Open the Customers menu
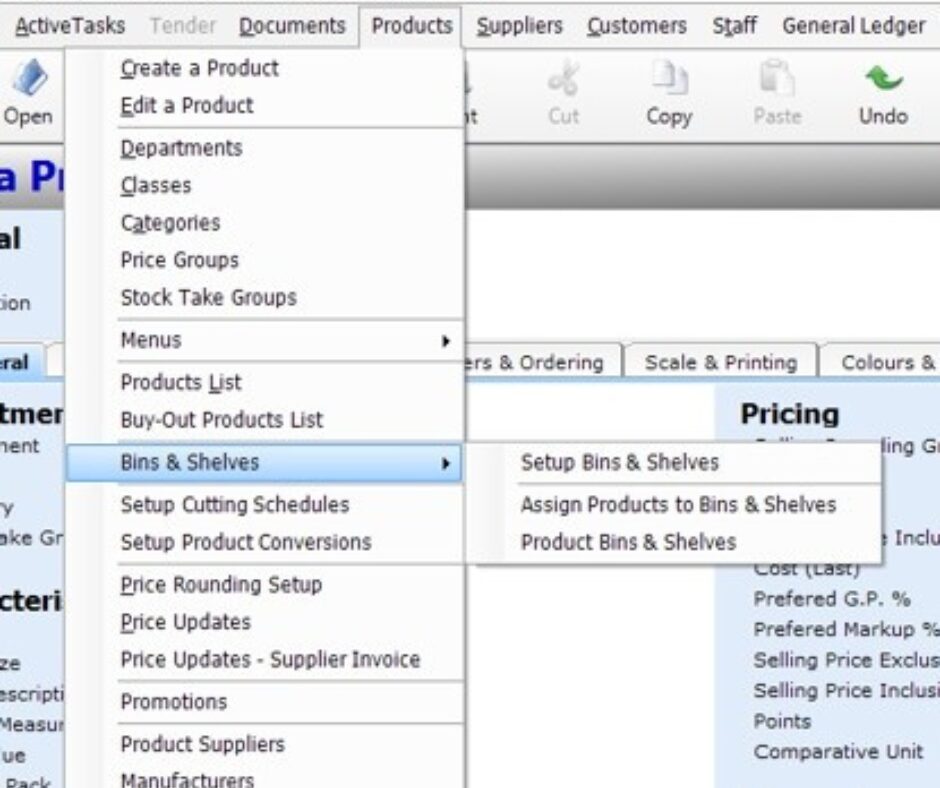 [x=635, y=26]
